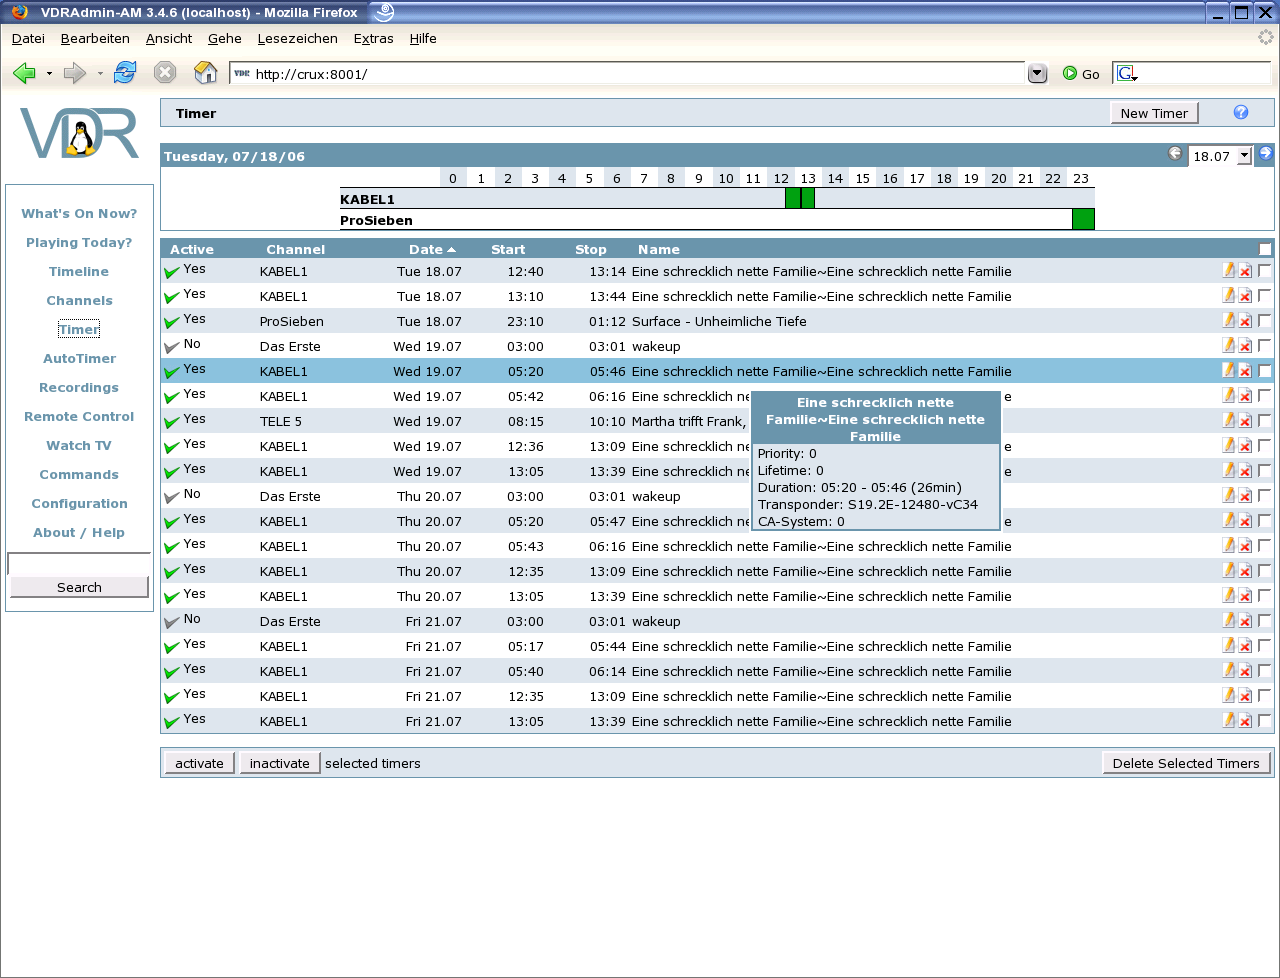1280x978 pixels.
Task: Check the select-all checkbox in the table header
Action: pyautogui.click(x=1265, y=249)
